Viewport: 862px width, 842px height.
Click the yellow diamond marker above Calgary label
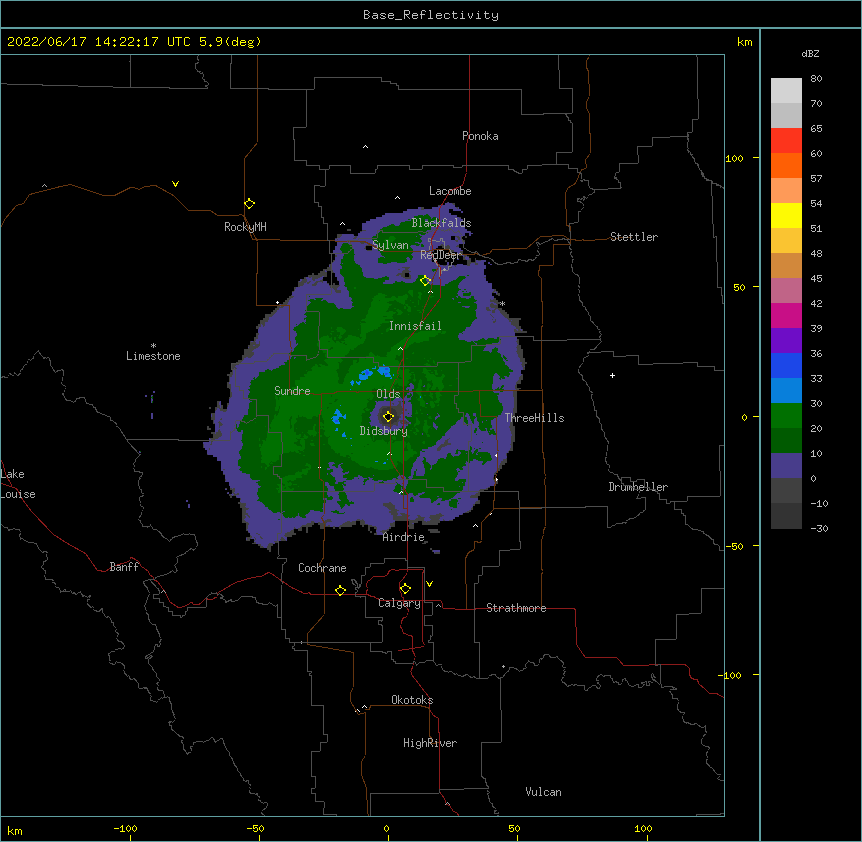[405, 589]
